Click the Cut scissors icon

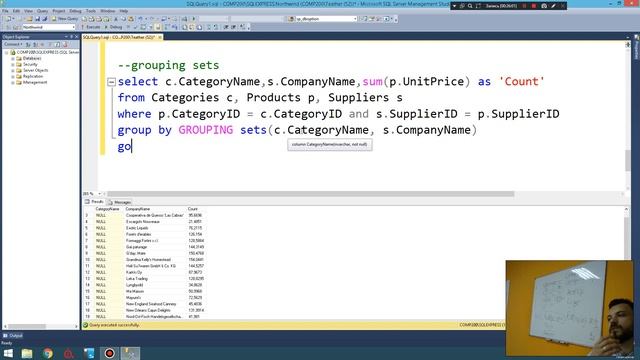point(116,19)
